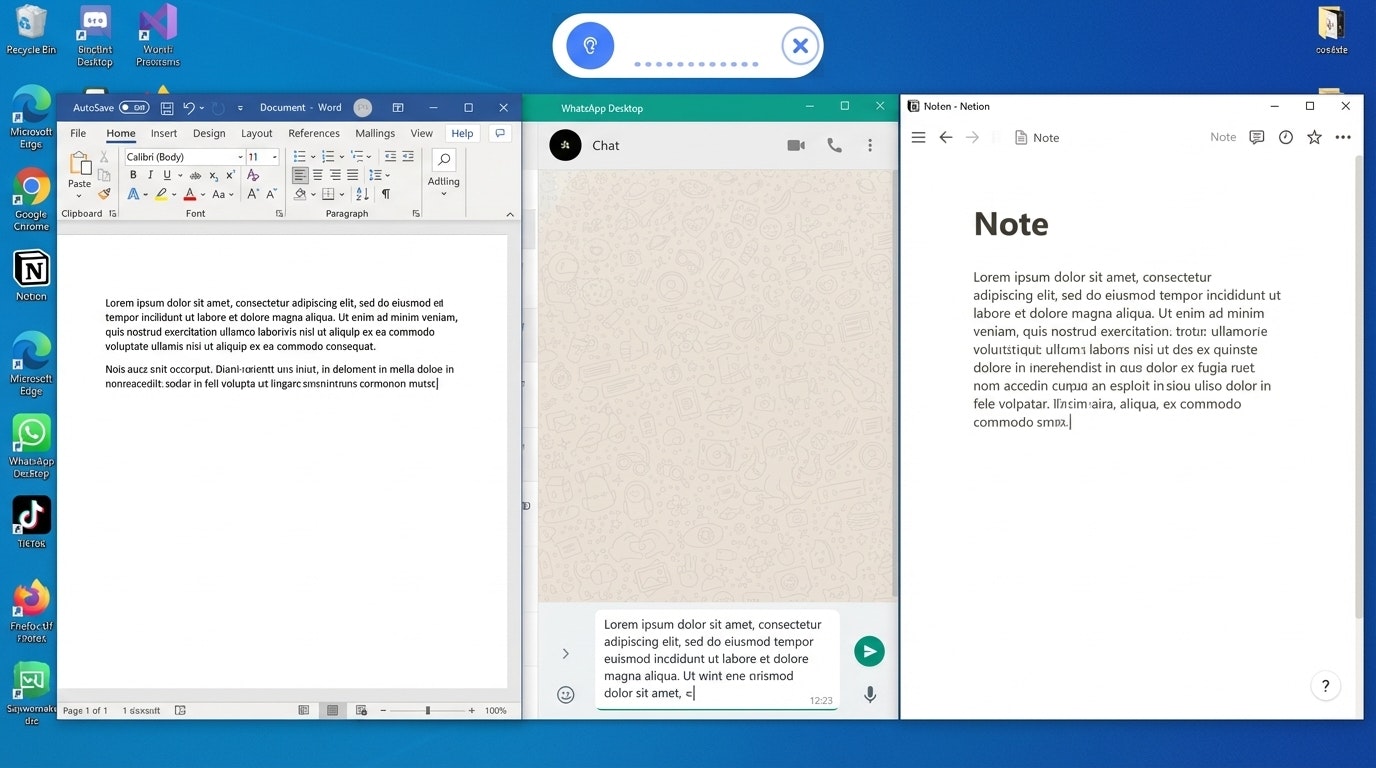
Task: Switch to the References ribbon tab
Action: 314,132
